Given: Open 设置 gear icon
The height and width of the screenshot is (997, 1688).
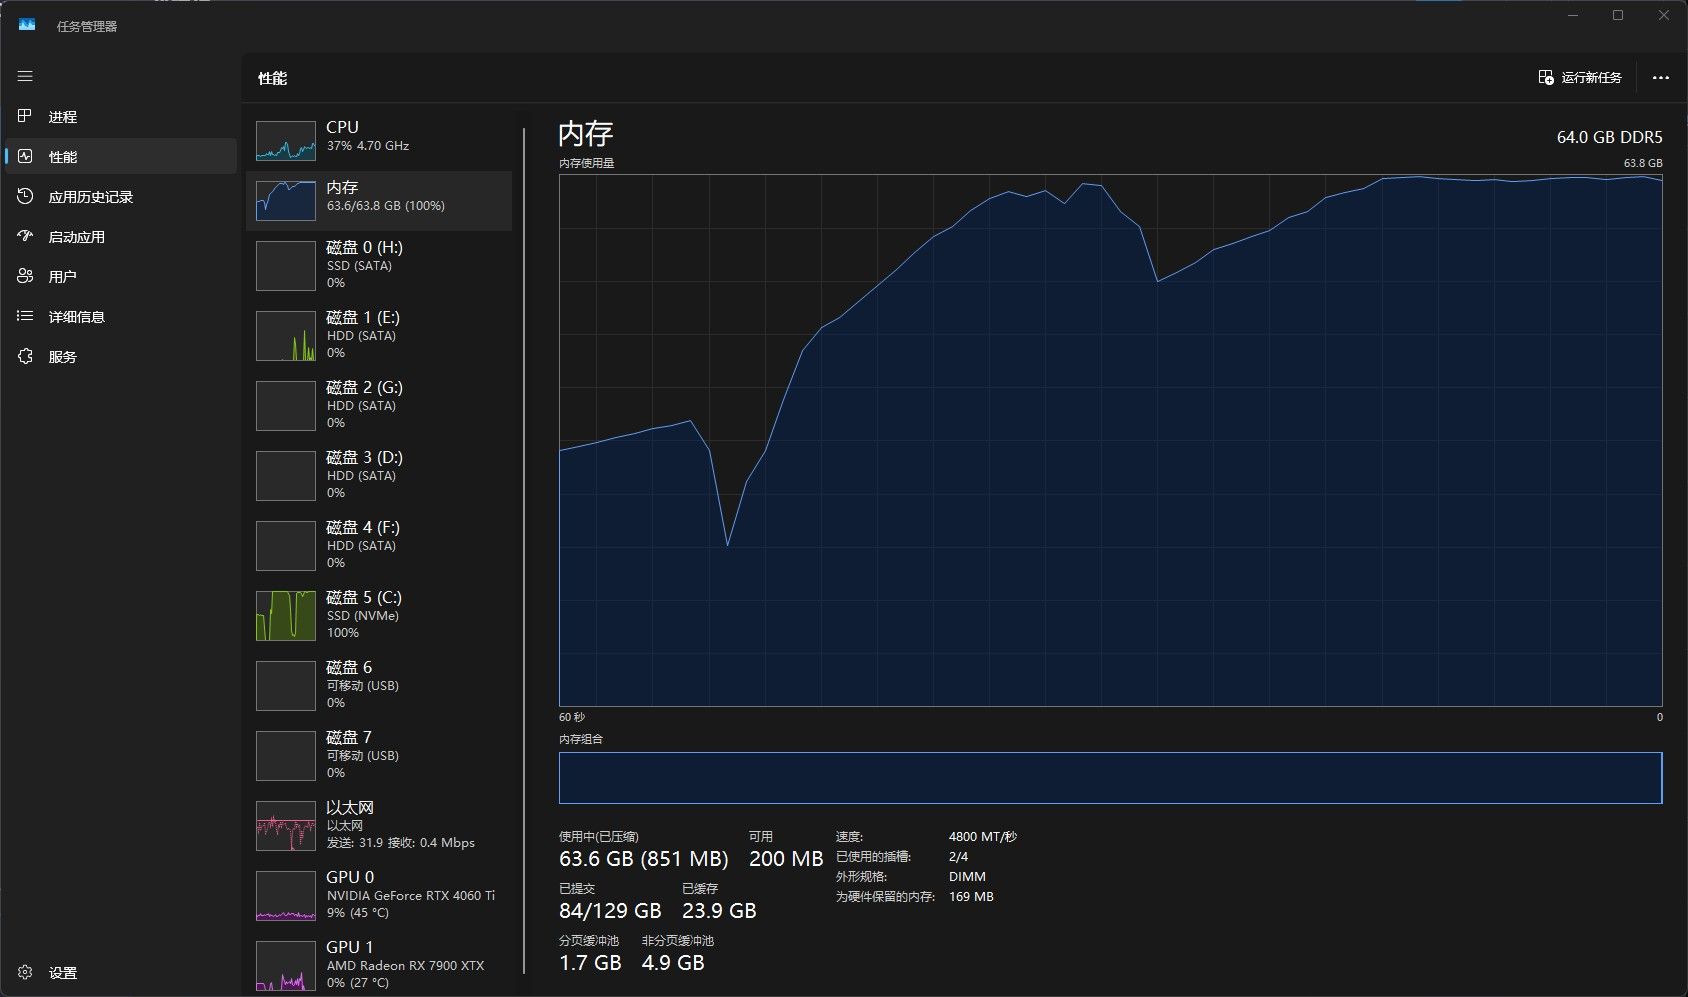Looking at the screenshot, I should coord(25,972).
